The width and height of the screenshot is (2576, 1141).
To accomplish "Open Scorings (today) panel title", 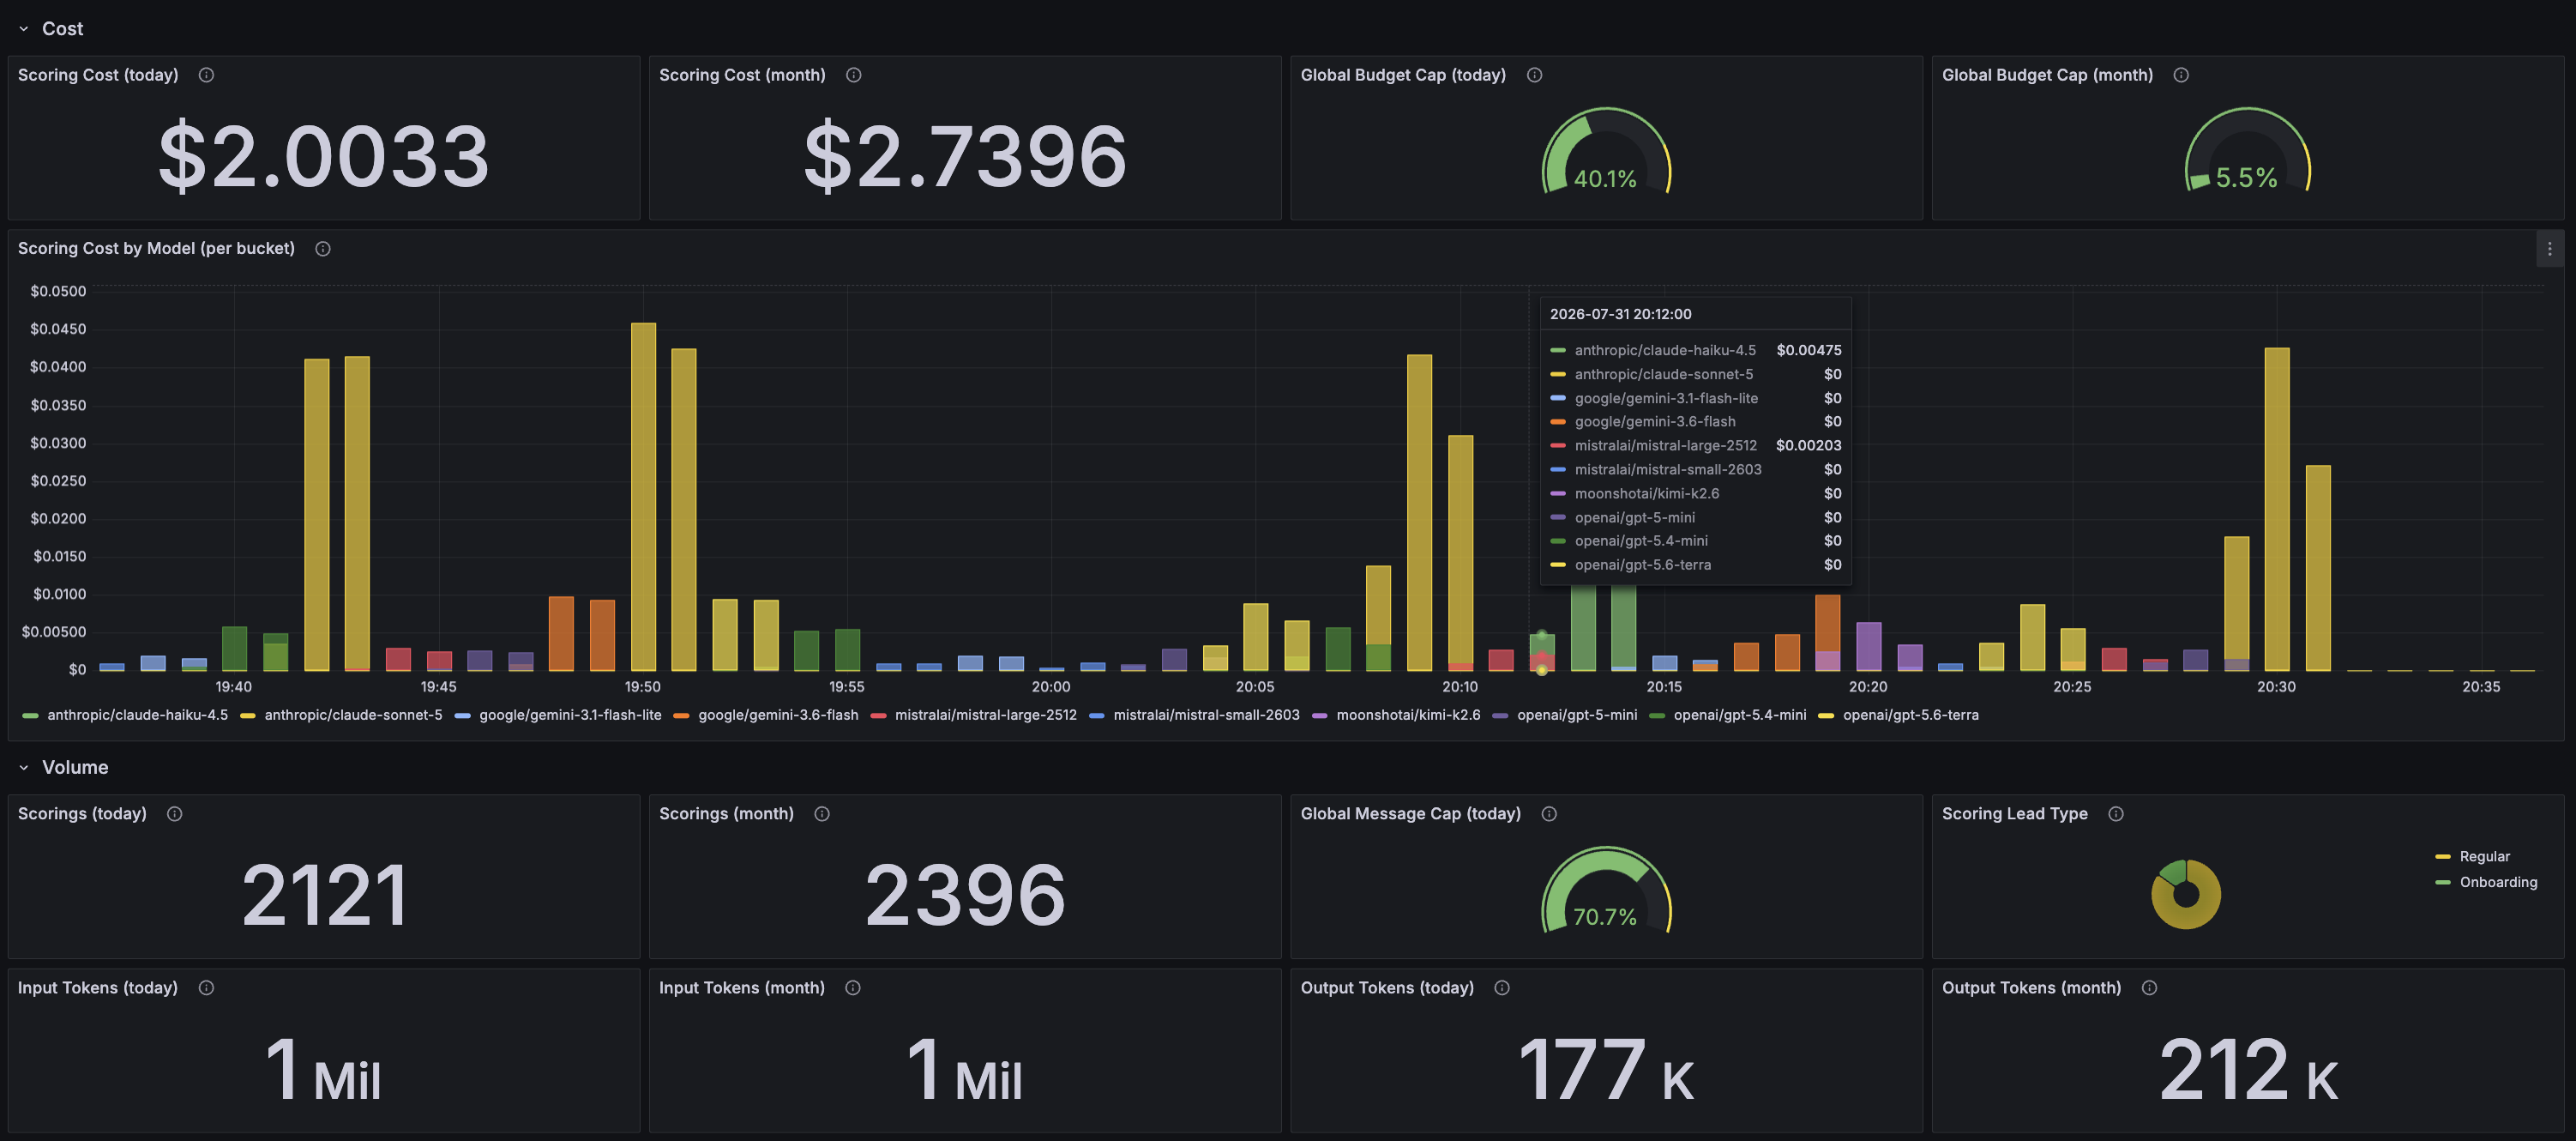I will pyautogui.click(x=82, y=814).
